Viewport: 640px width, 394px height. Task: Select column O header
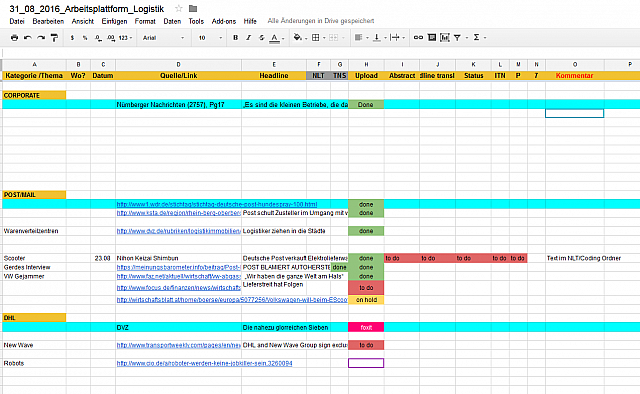(575, 65)
